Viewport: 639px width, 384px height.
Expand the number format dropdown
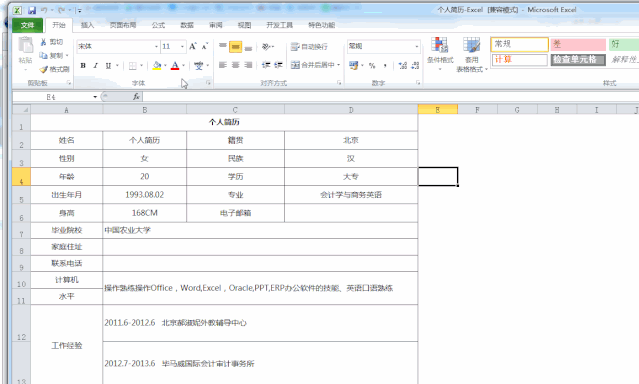pyautogui.click(x=416, y=46)
